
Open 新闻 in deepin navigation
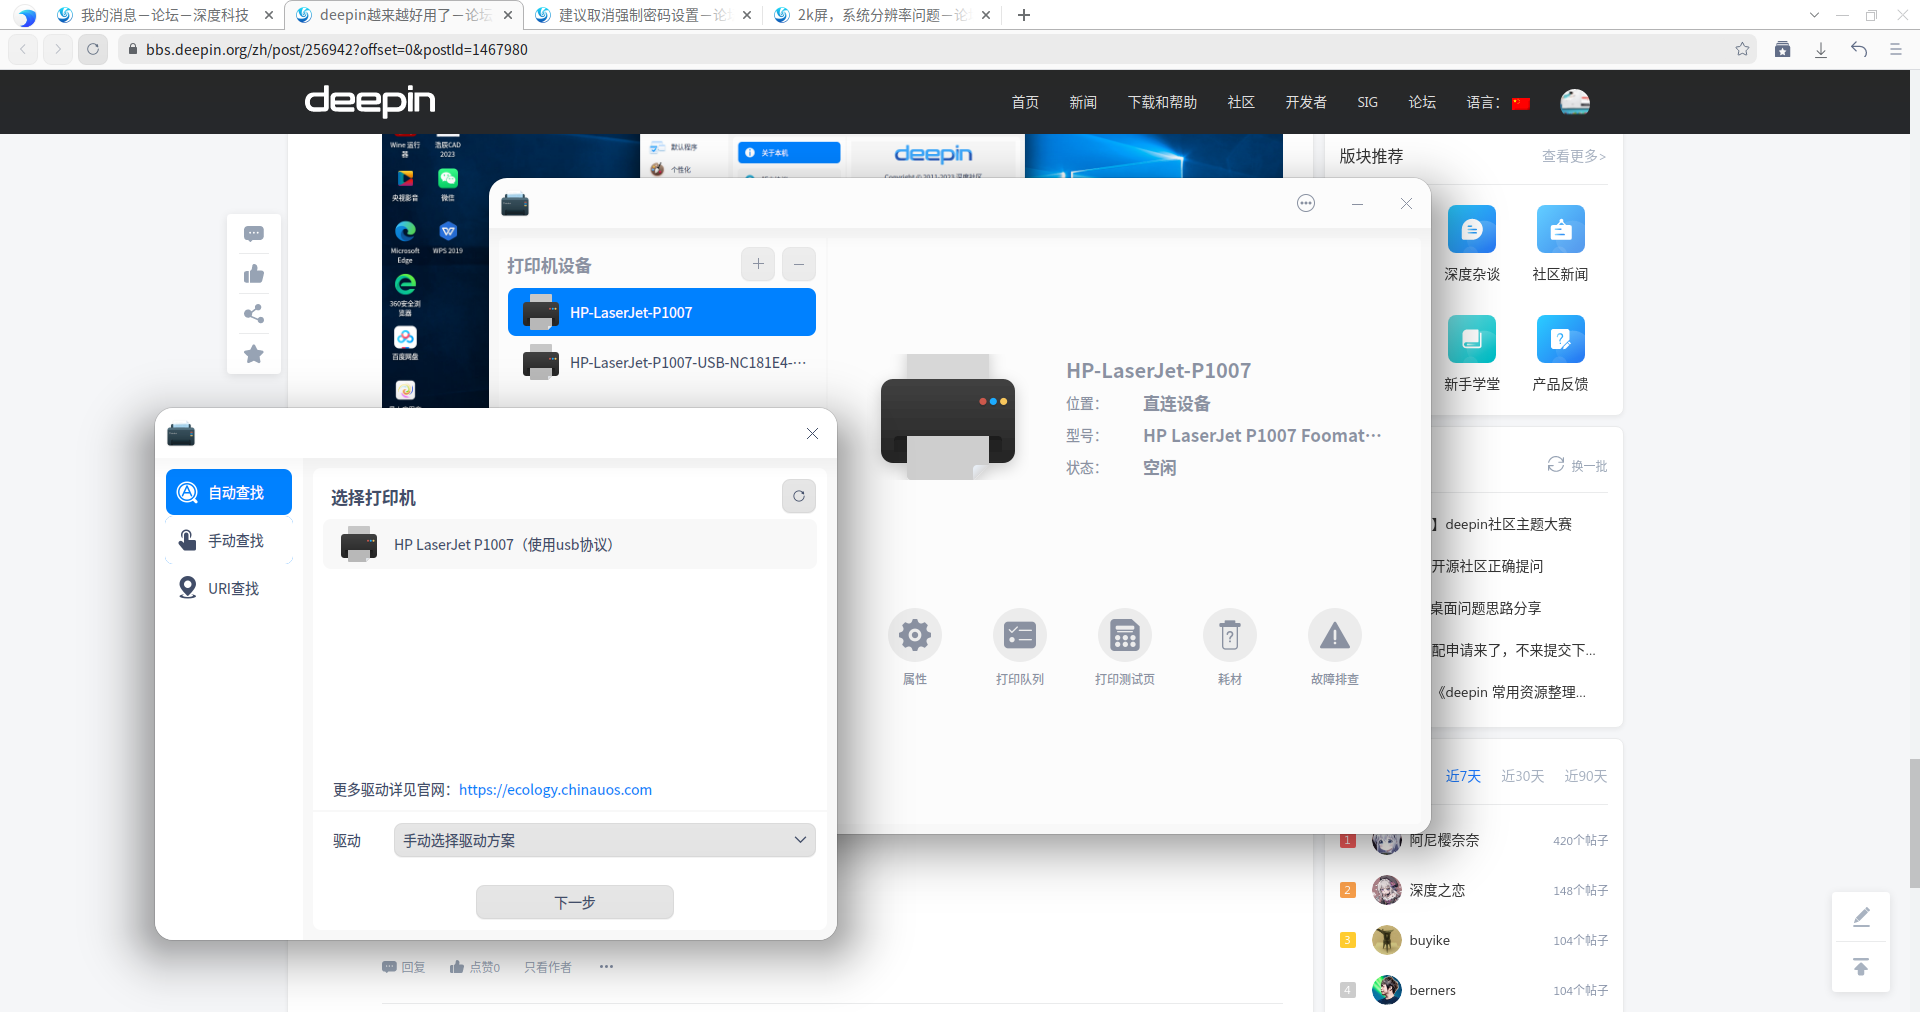pyautogui.click(x=1083, y=102)
